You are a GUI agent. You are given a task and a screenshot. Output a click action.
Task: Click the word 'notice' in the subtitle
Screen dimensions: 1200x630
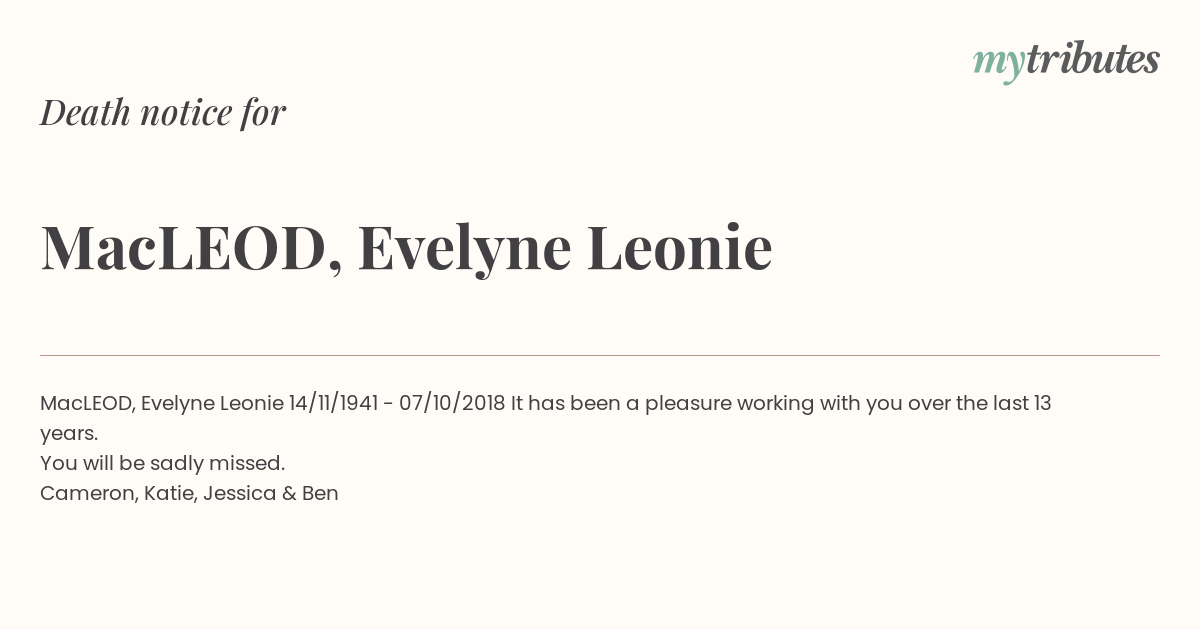tap(186, 113)
